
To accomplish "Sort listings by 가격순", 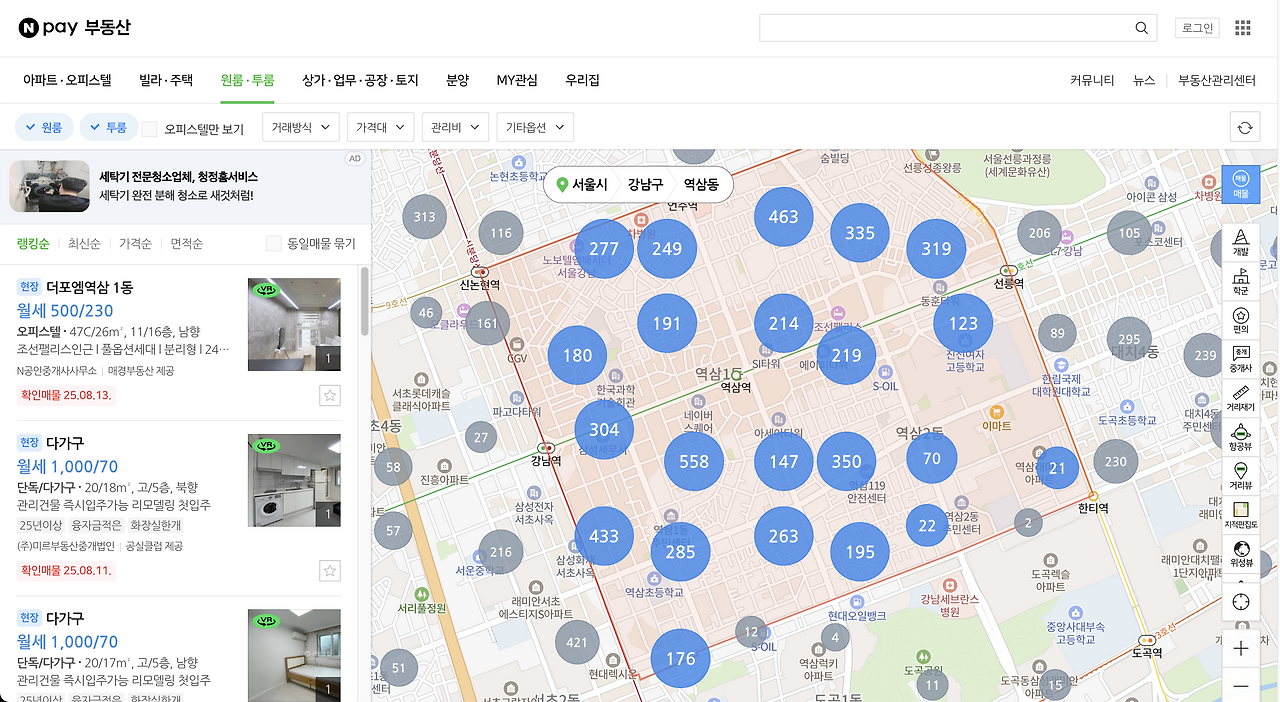I will click(135, 243).
